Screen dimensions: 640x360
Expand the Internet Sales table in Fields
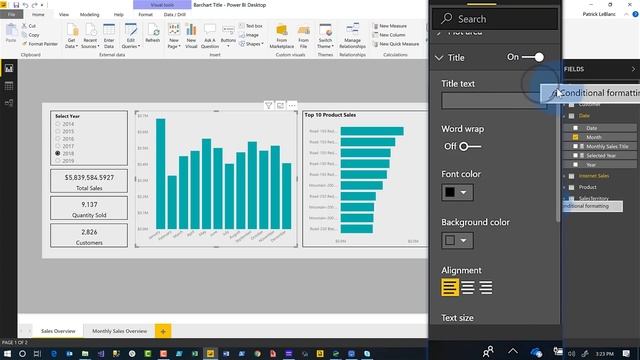[x=565, y=176]
